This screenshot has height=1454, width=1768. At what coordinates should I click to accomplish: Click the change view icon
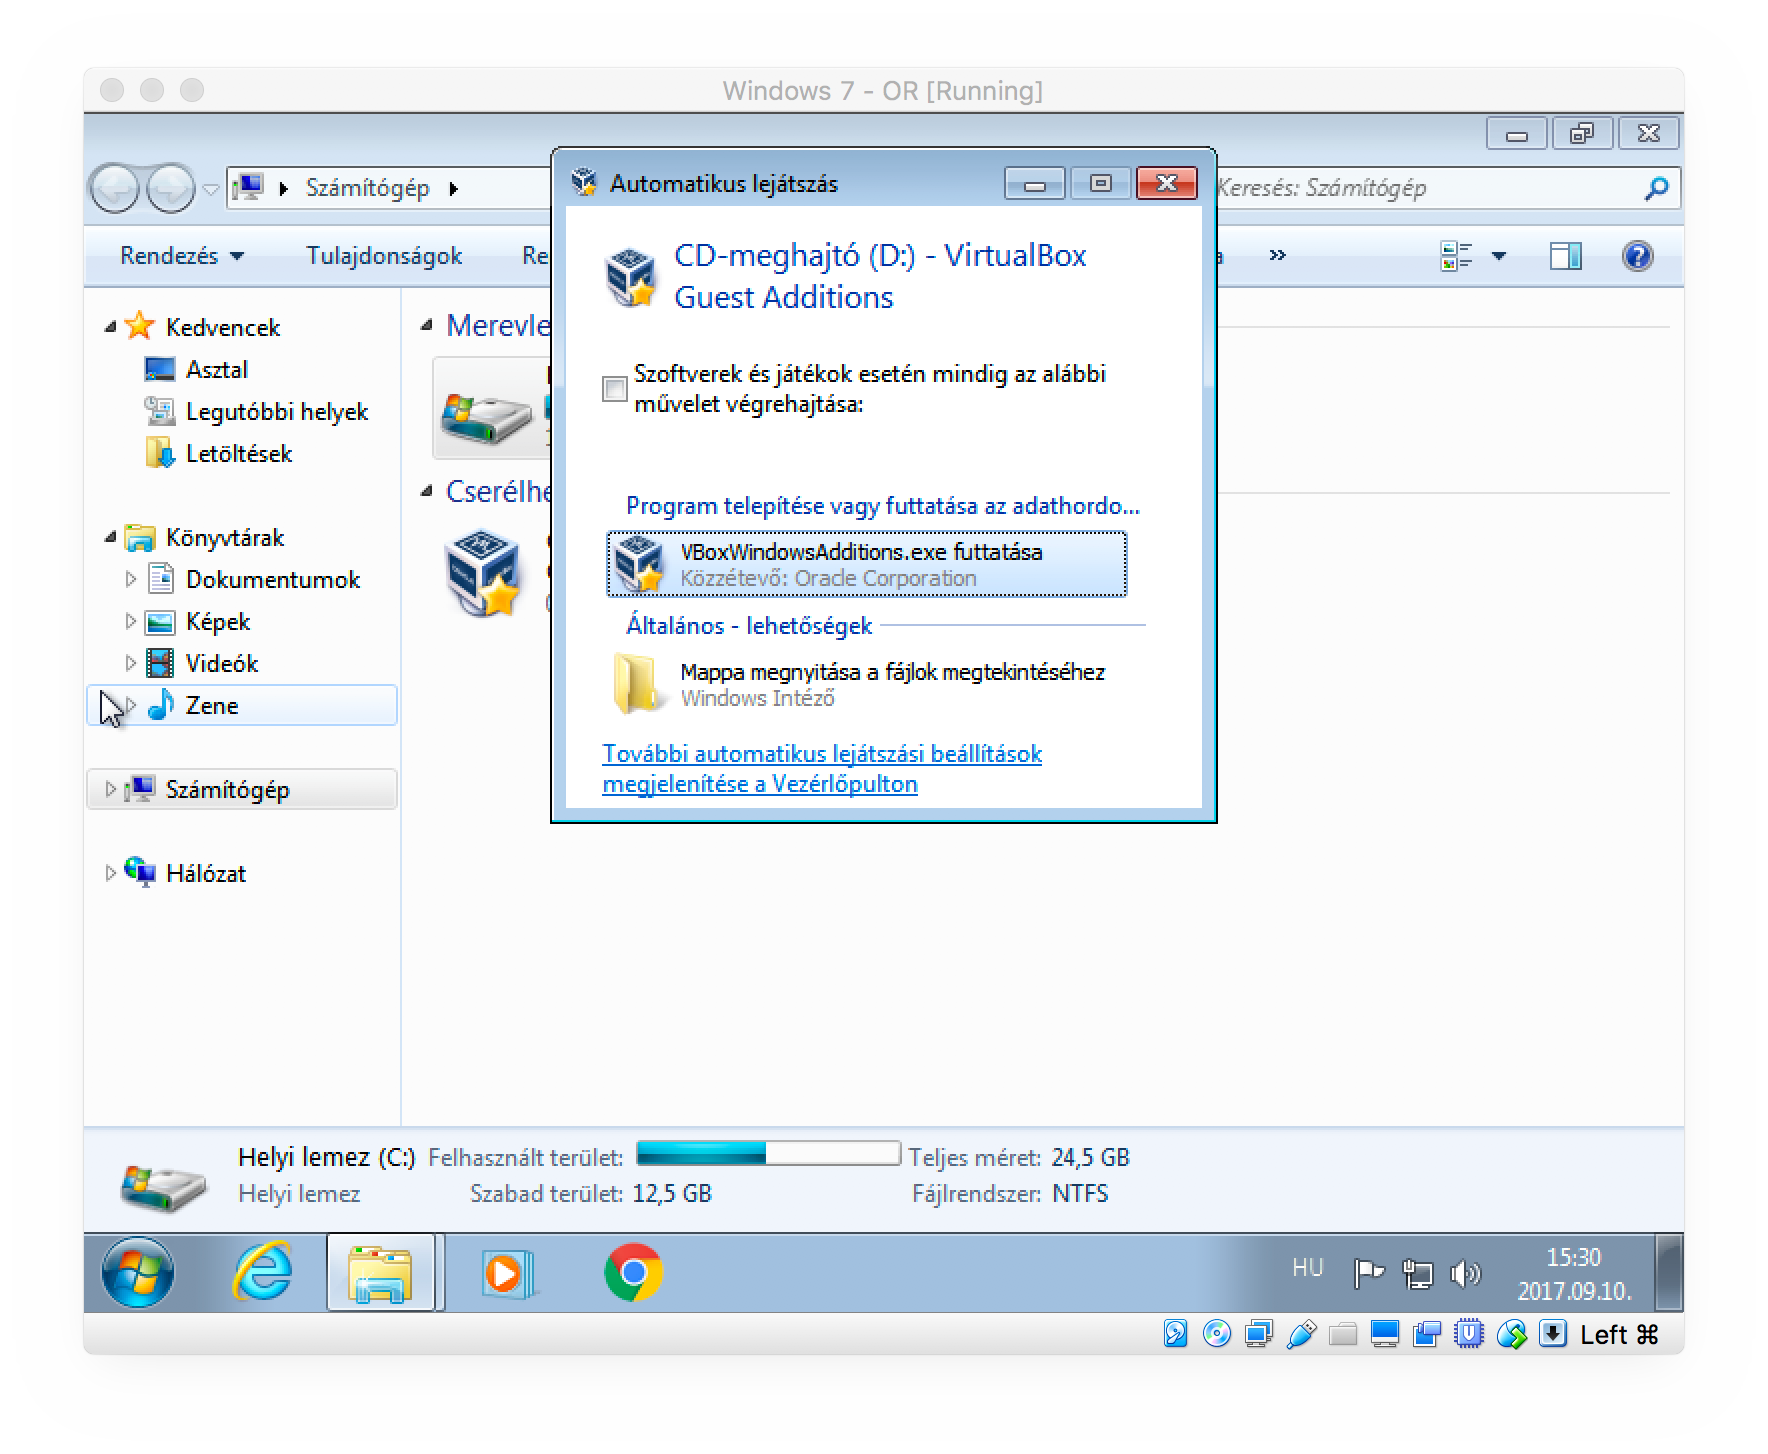coord(1456,256)
